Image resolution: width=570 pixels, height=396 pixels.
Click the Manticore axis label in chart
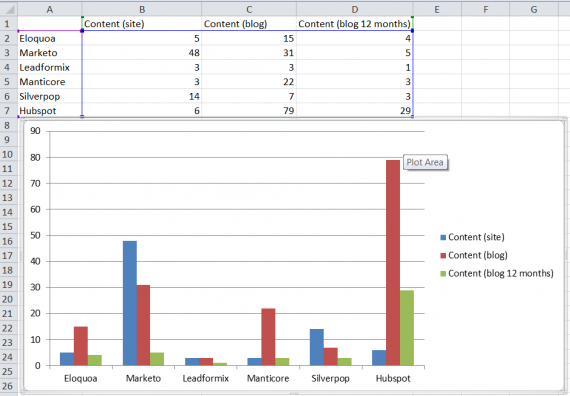(268, 379)
